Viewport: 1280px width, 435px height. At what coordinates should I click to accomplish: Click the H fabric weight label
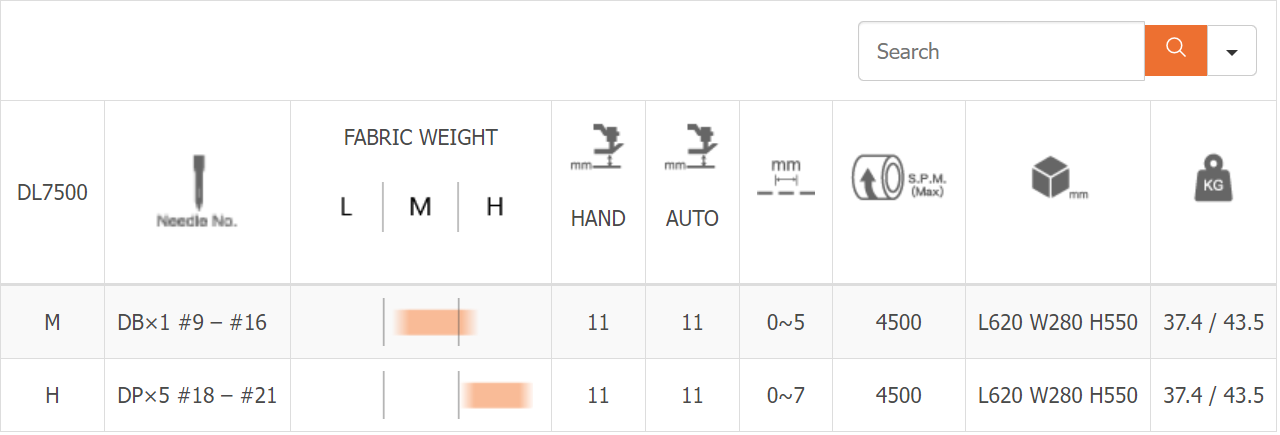pyautogui.click(x=494, y=207)
